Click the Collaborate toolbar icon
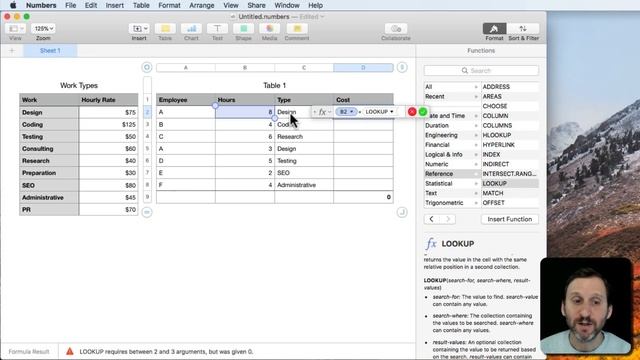 (x=396, y=29)
